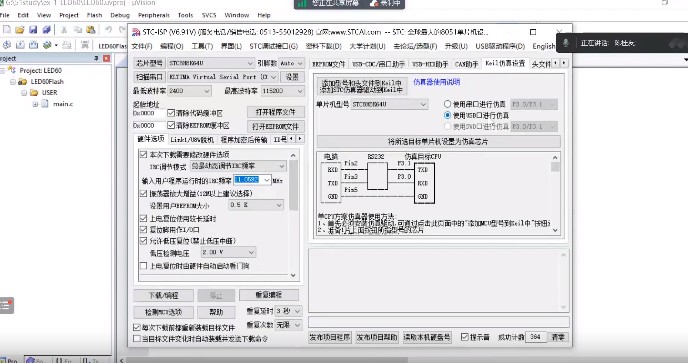Click microphone icon in speaking overlay

coord(566,43)
